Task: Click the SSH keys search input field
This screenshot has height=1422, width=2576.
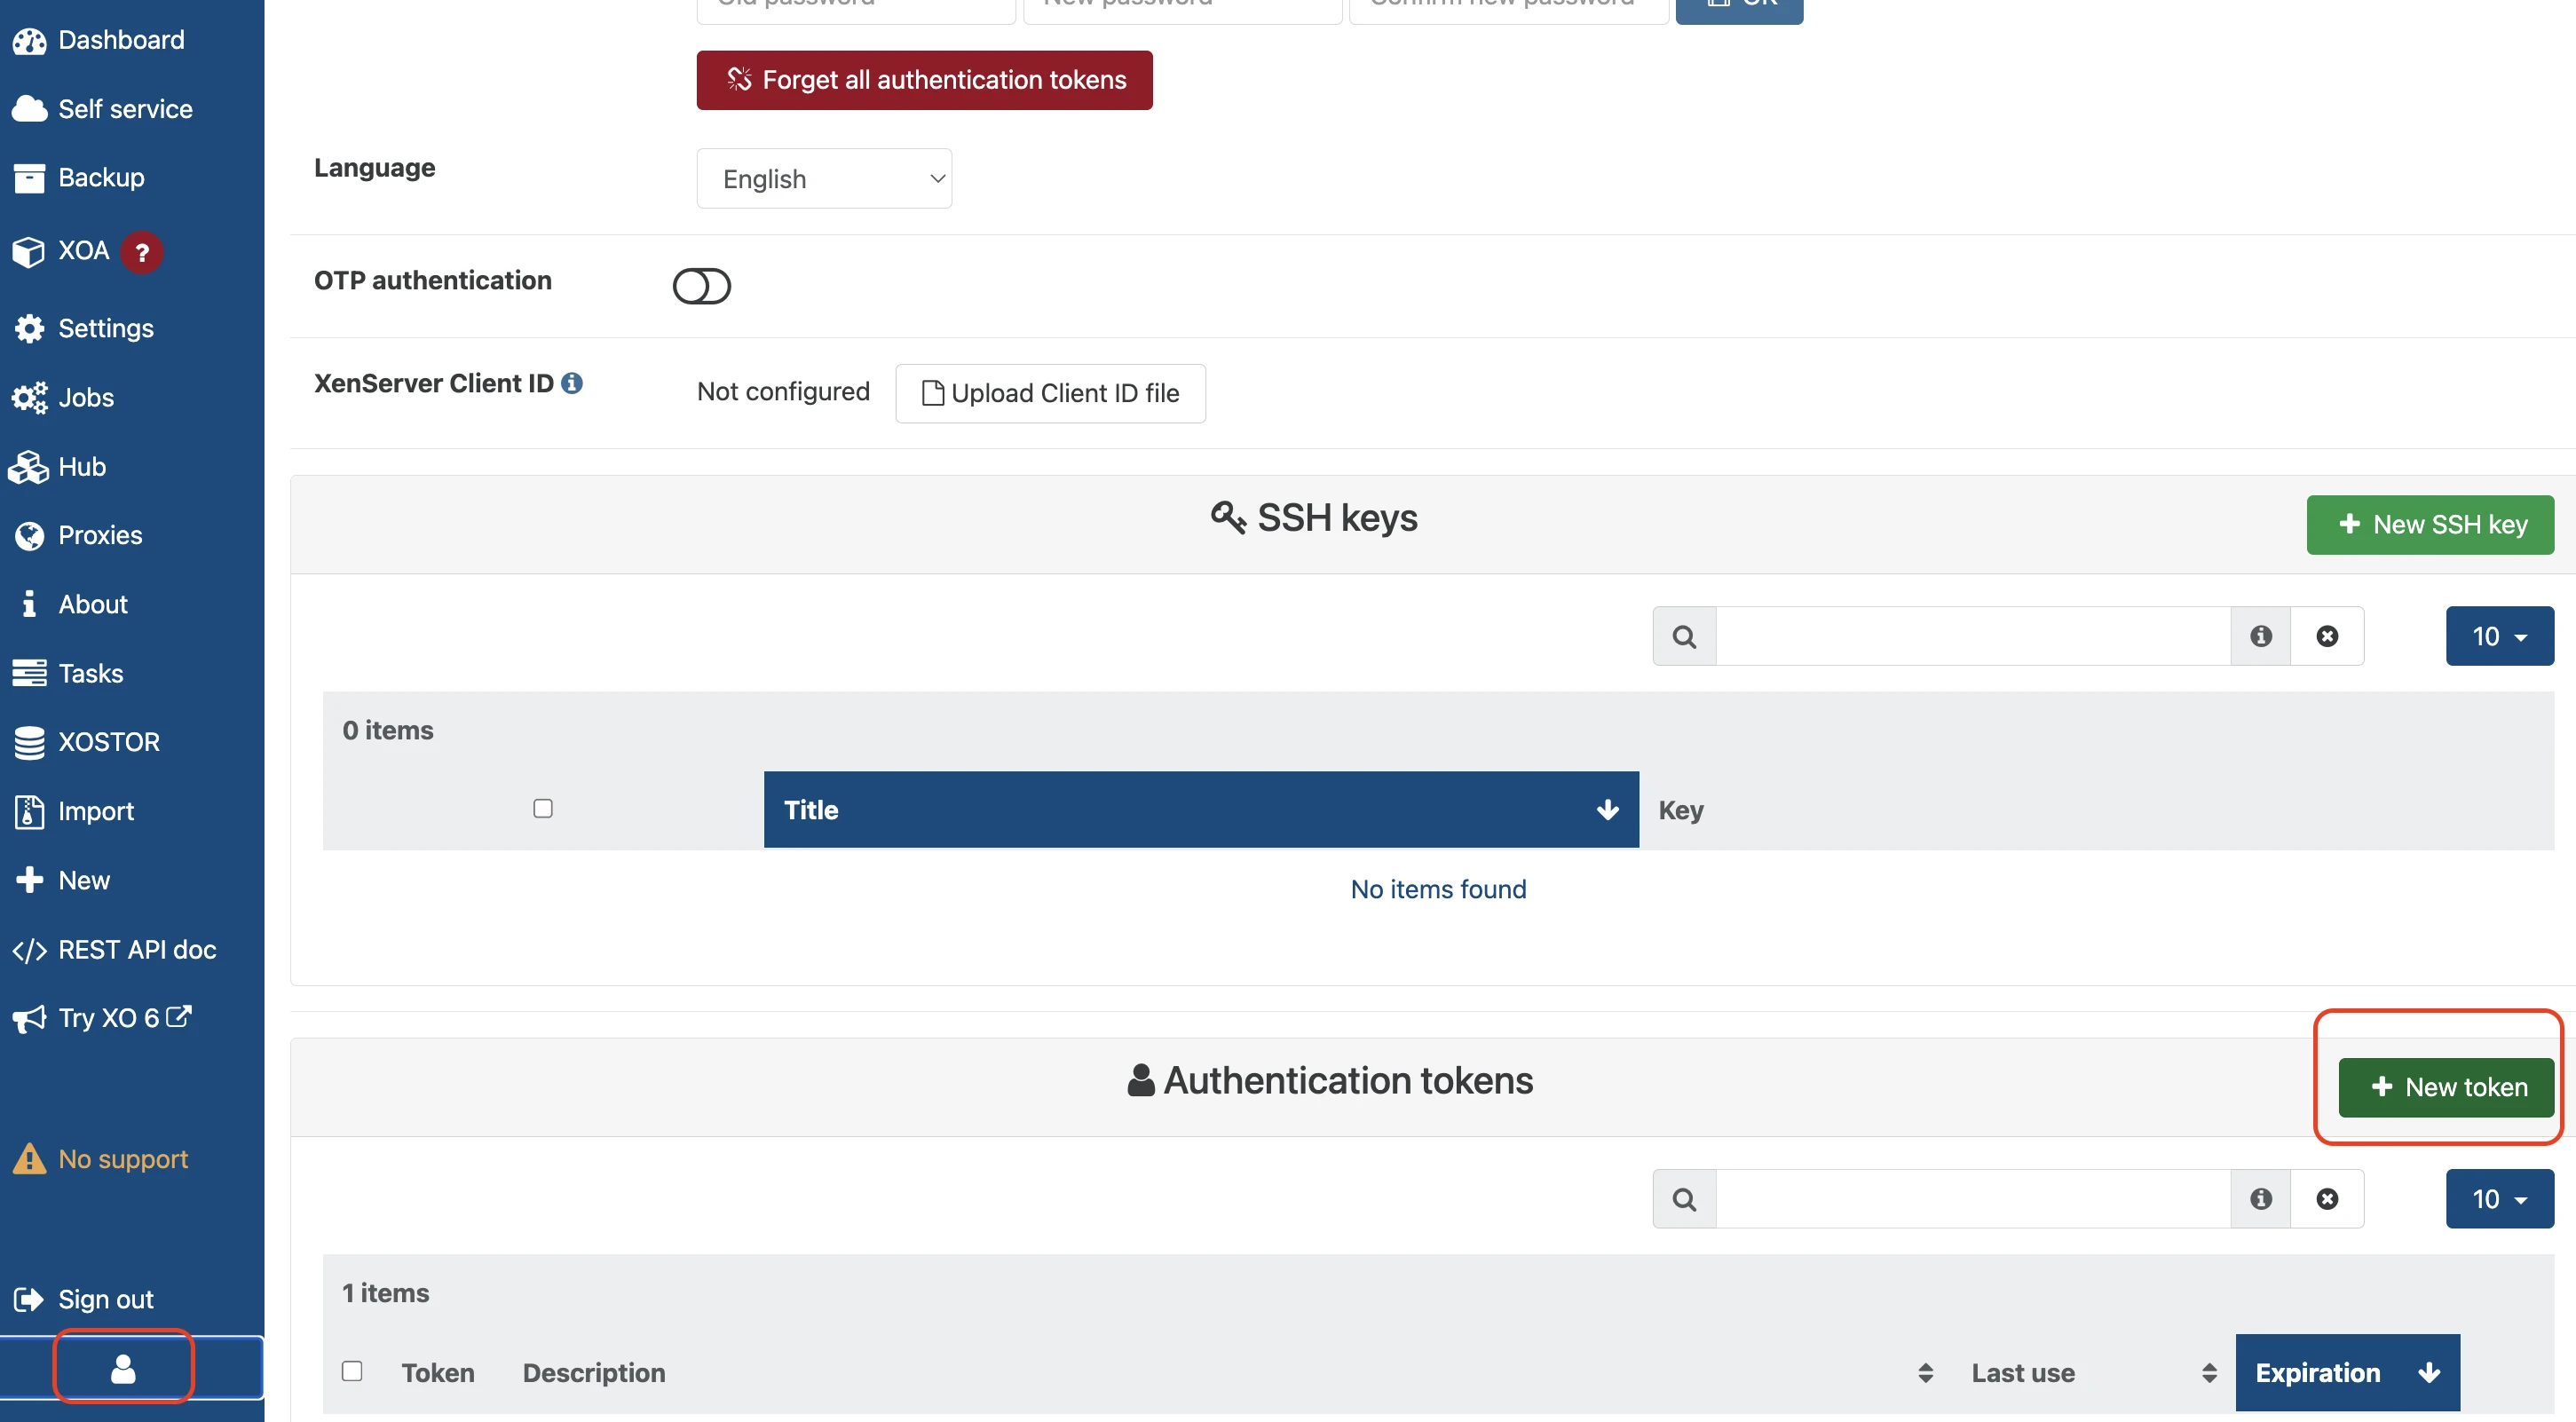Action: click(1973, 636)
